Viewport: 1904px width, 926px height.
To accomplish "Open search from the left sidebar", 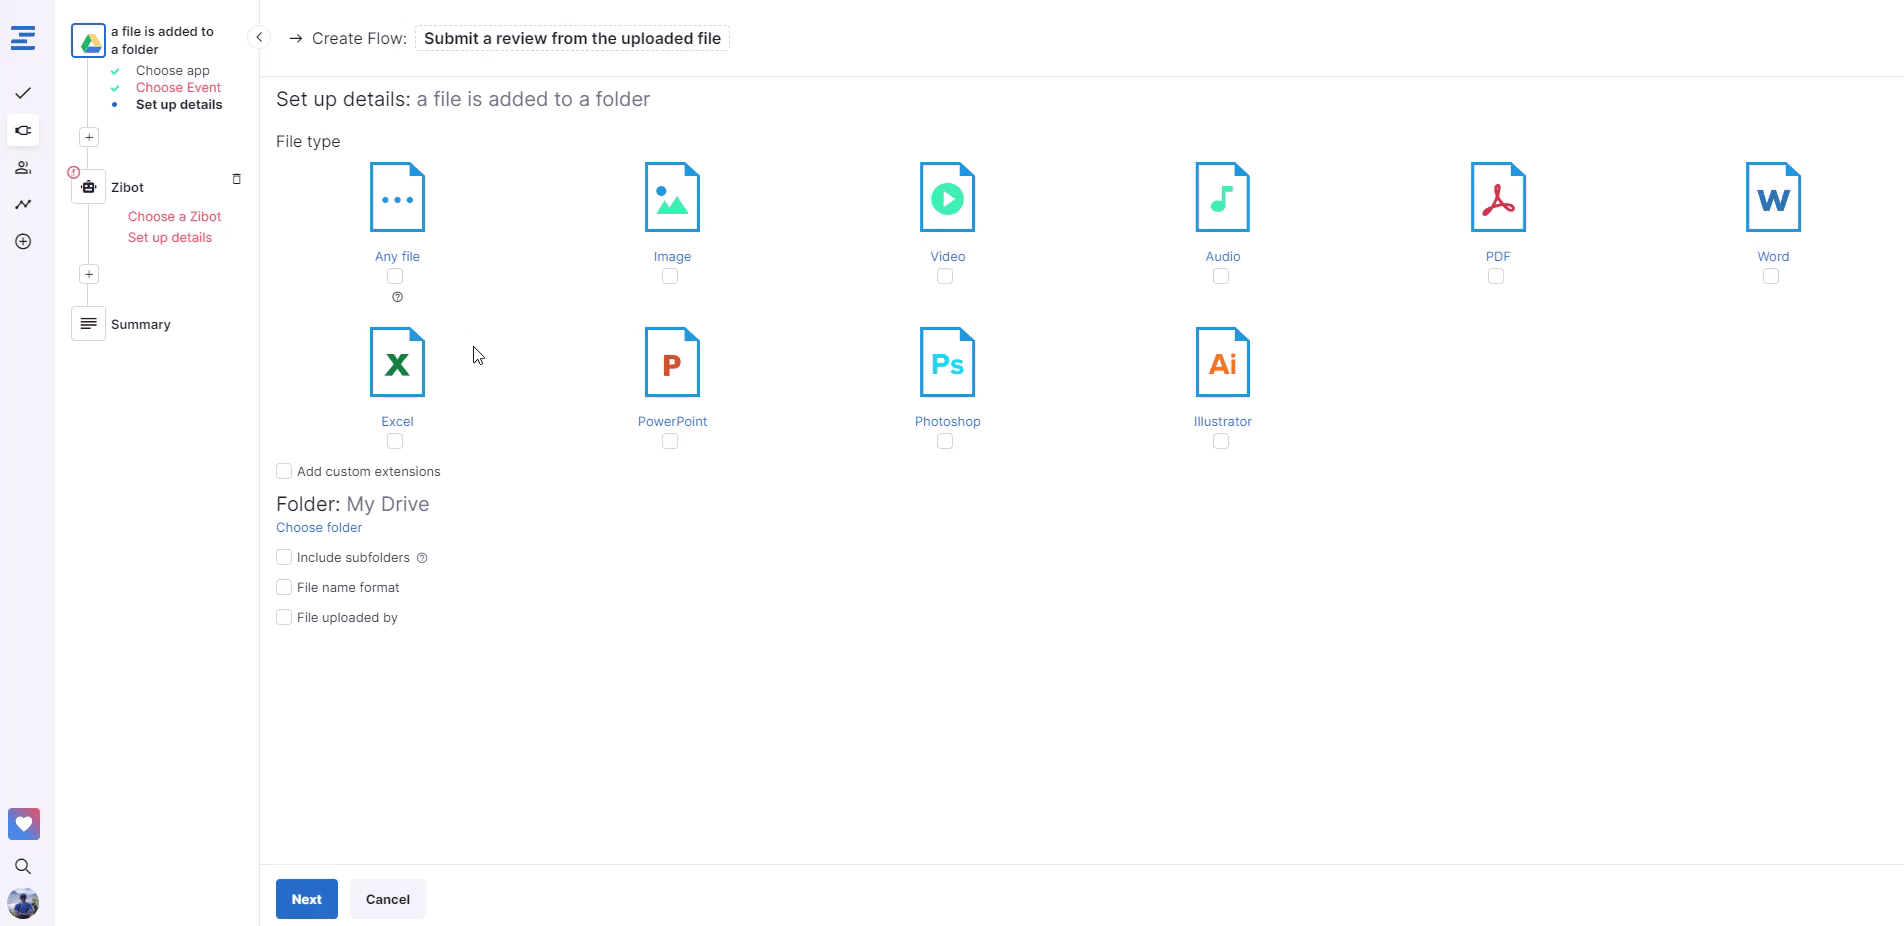I will (23, 866).
